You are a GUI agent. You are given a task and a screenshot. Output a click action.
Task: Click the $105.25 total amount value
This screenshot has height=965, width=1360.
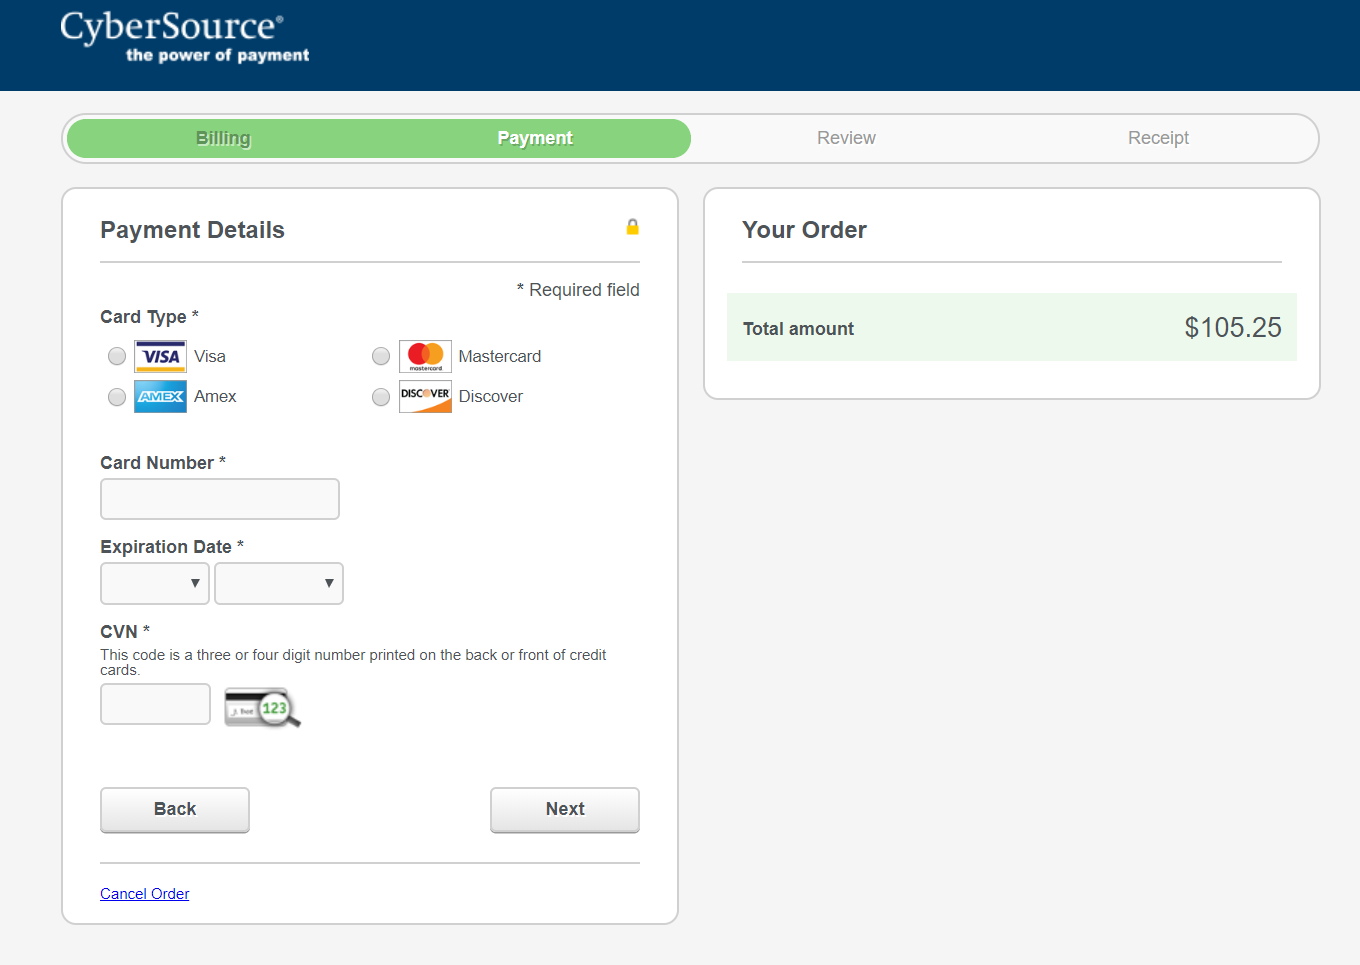point(1233,327)
